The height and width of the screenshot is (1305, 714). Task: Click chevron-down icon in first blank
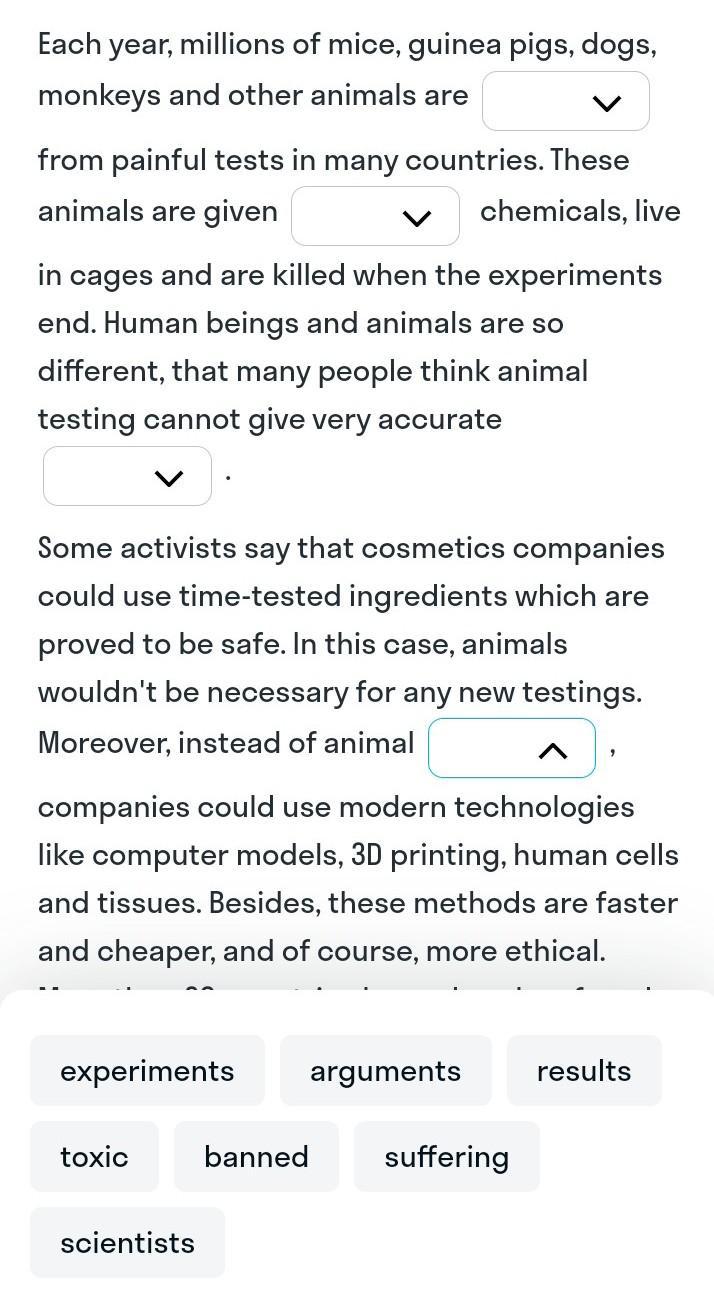point(607,103)
